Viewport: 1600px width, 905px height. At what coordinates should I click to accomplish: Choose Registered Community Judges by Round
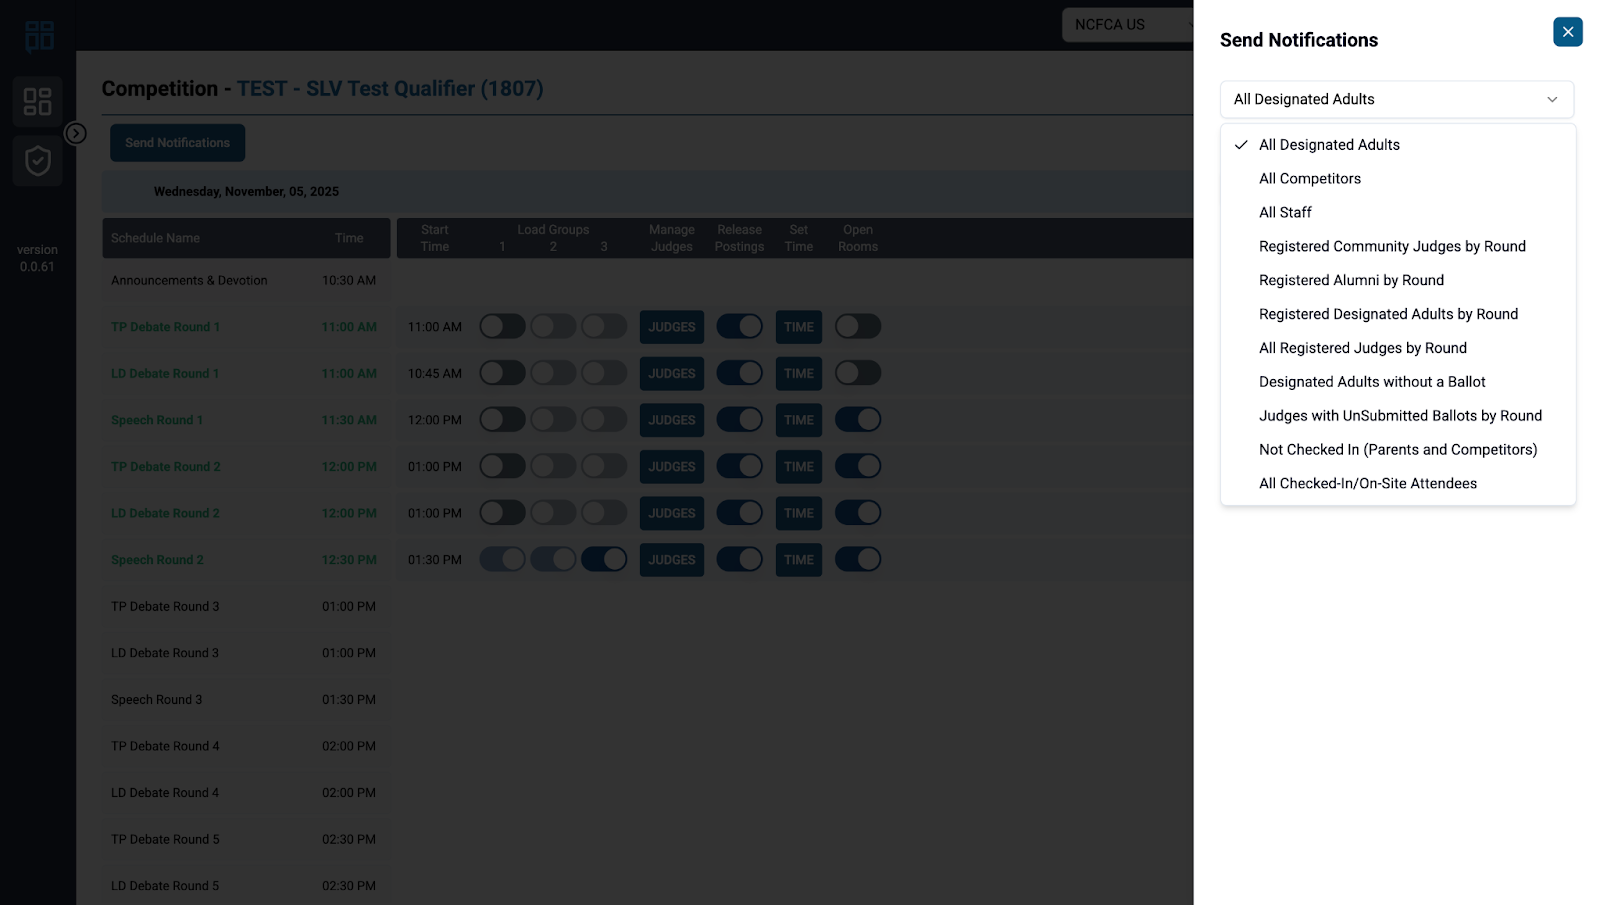[1391, 247]
